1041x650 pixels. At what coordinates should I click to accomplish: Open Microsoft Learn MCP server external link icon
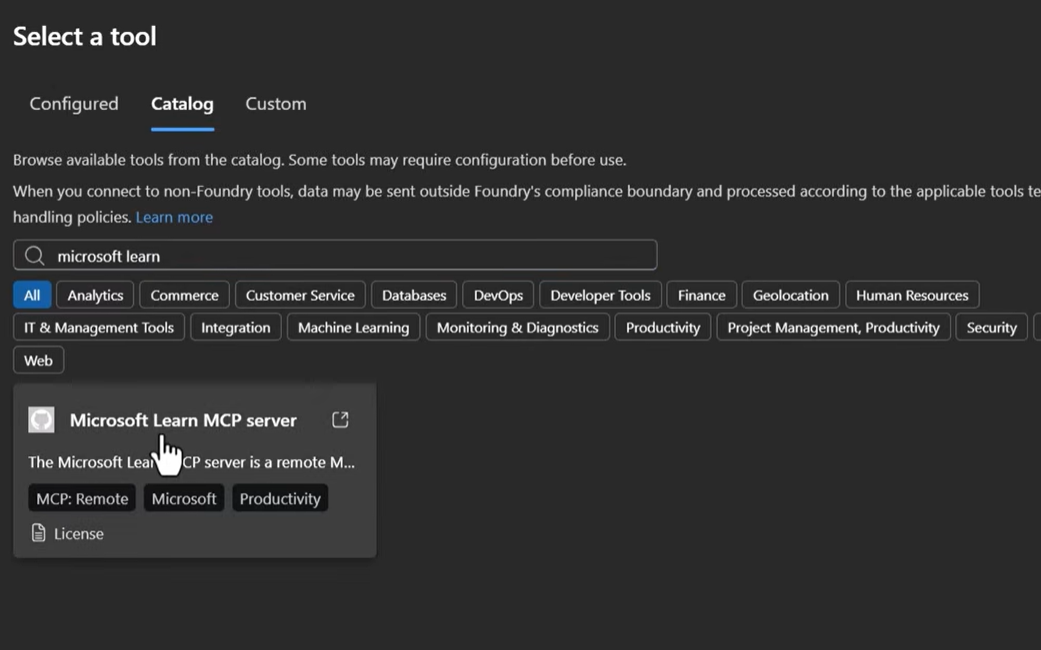(x=340, y=420)
